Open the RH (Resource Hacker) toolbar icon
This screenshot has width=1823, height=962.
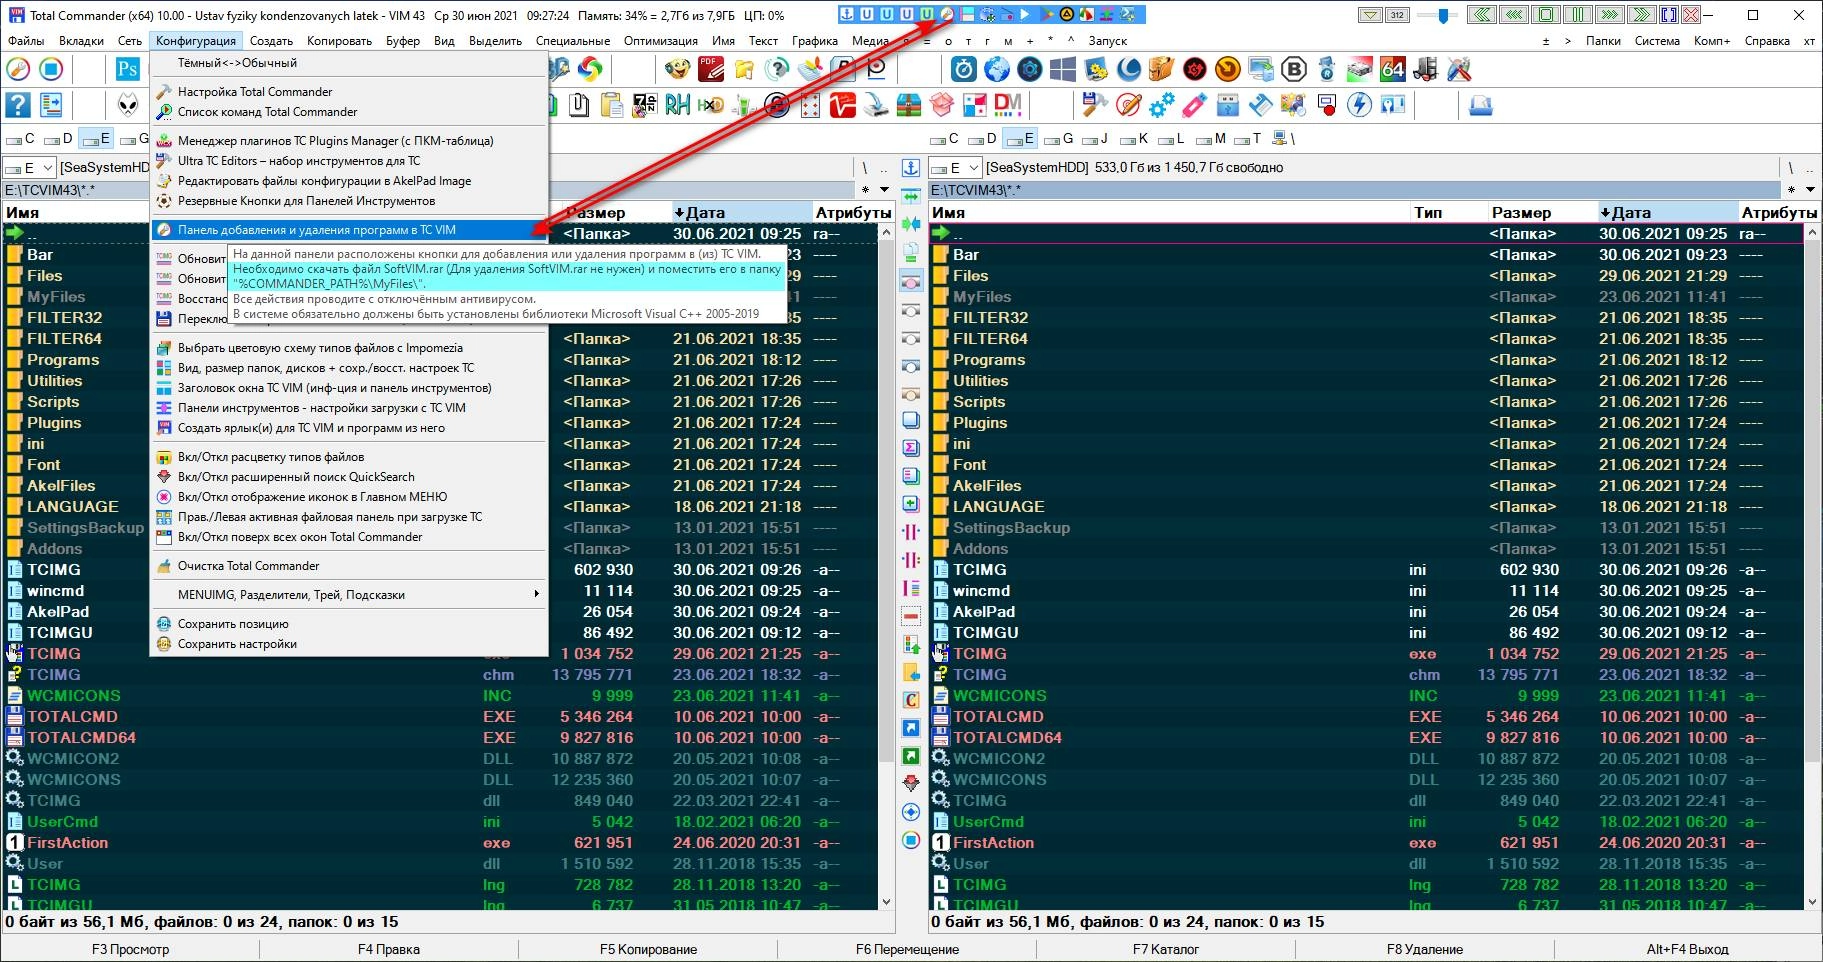click(678, 105)
